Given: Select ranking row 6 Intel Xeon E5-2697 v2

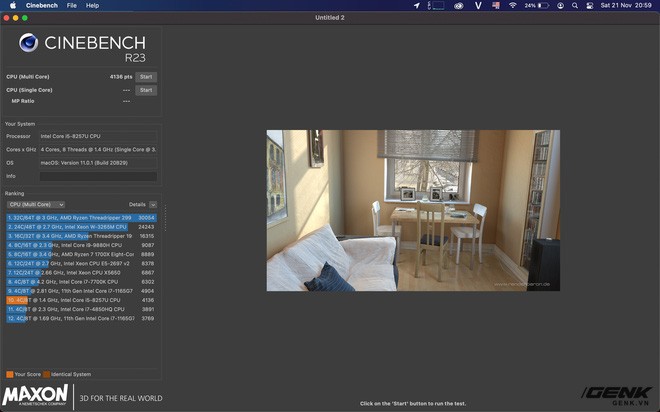Looking at the screenshot, I should click(82, 263).
